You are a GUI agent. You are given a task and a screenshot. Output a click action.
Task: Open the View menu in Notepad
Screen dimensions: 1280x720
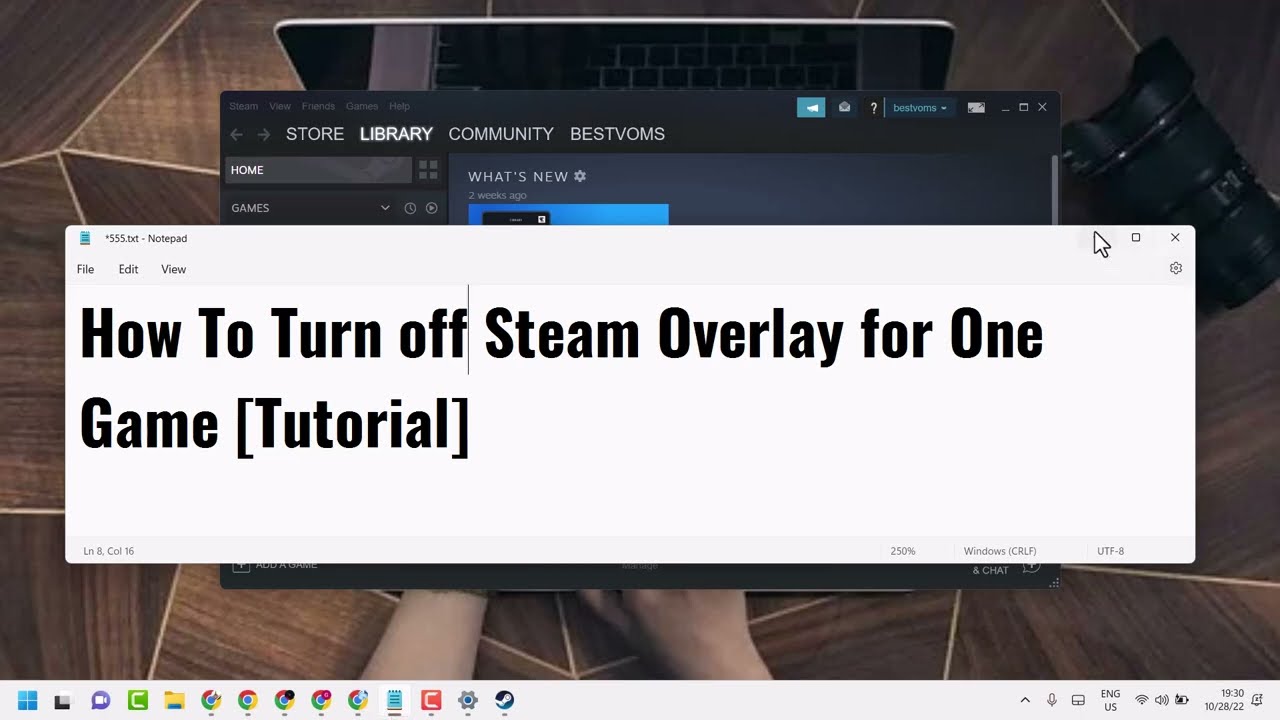173,269
